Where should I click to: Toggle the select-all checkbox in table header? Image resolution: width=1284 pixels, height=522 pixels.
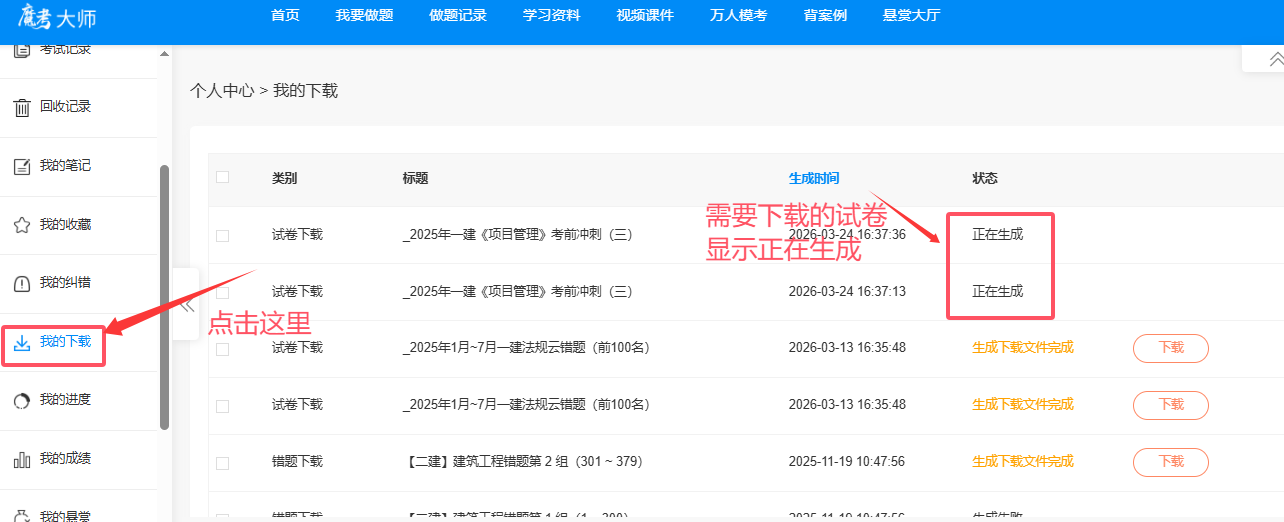tap(222, 177)
